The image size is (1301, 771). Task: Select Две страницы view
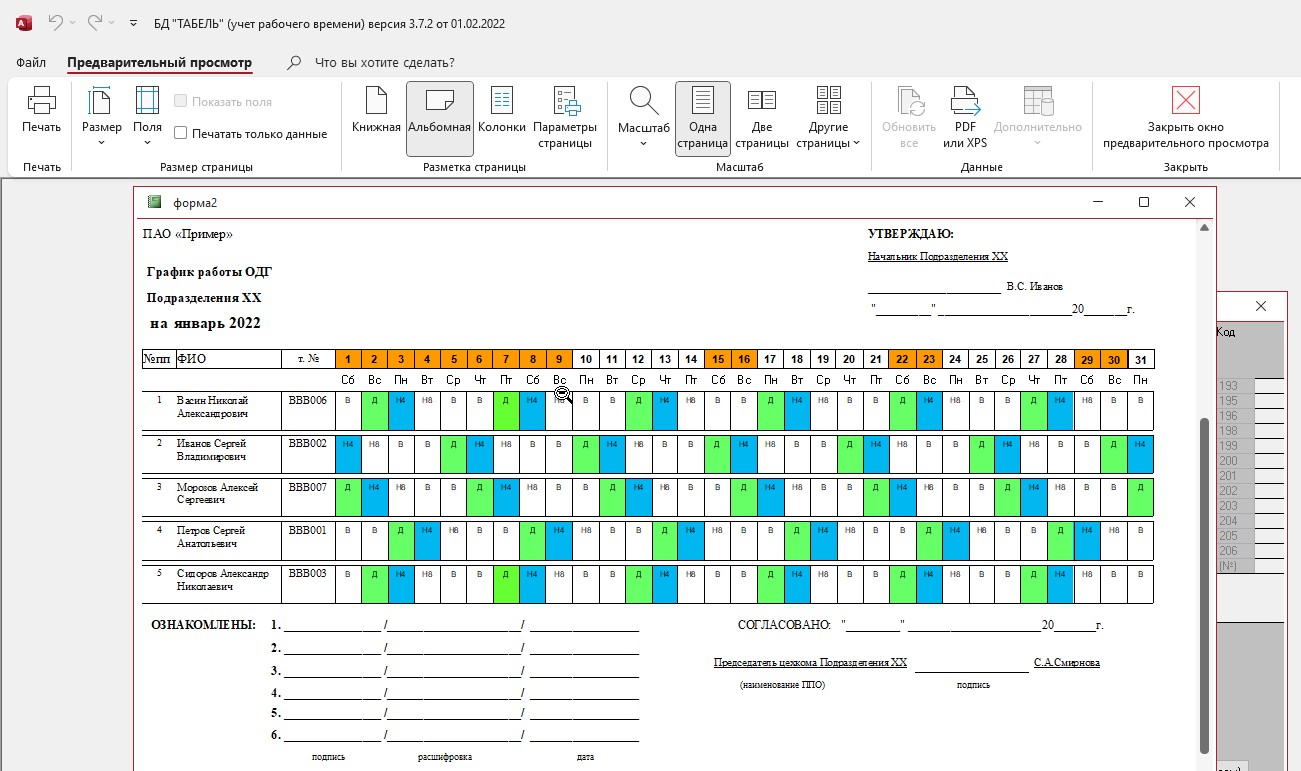tap(762, 117)
